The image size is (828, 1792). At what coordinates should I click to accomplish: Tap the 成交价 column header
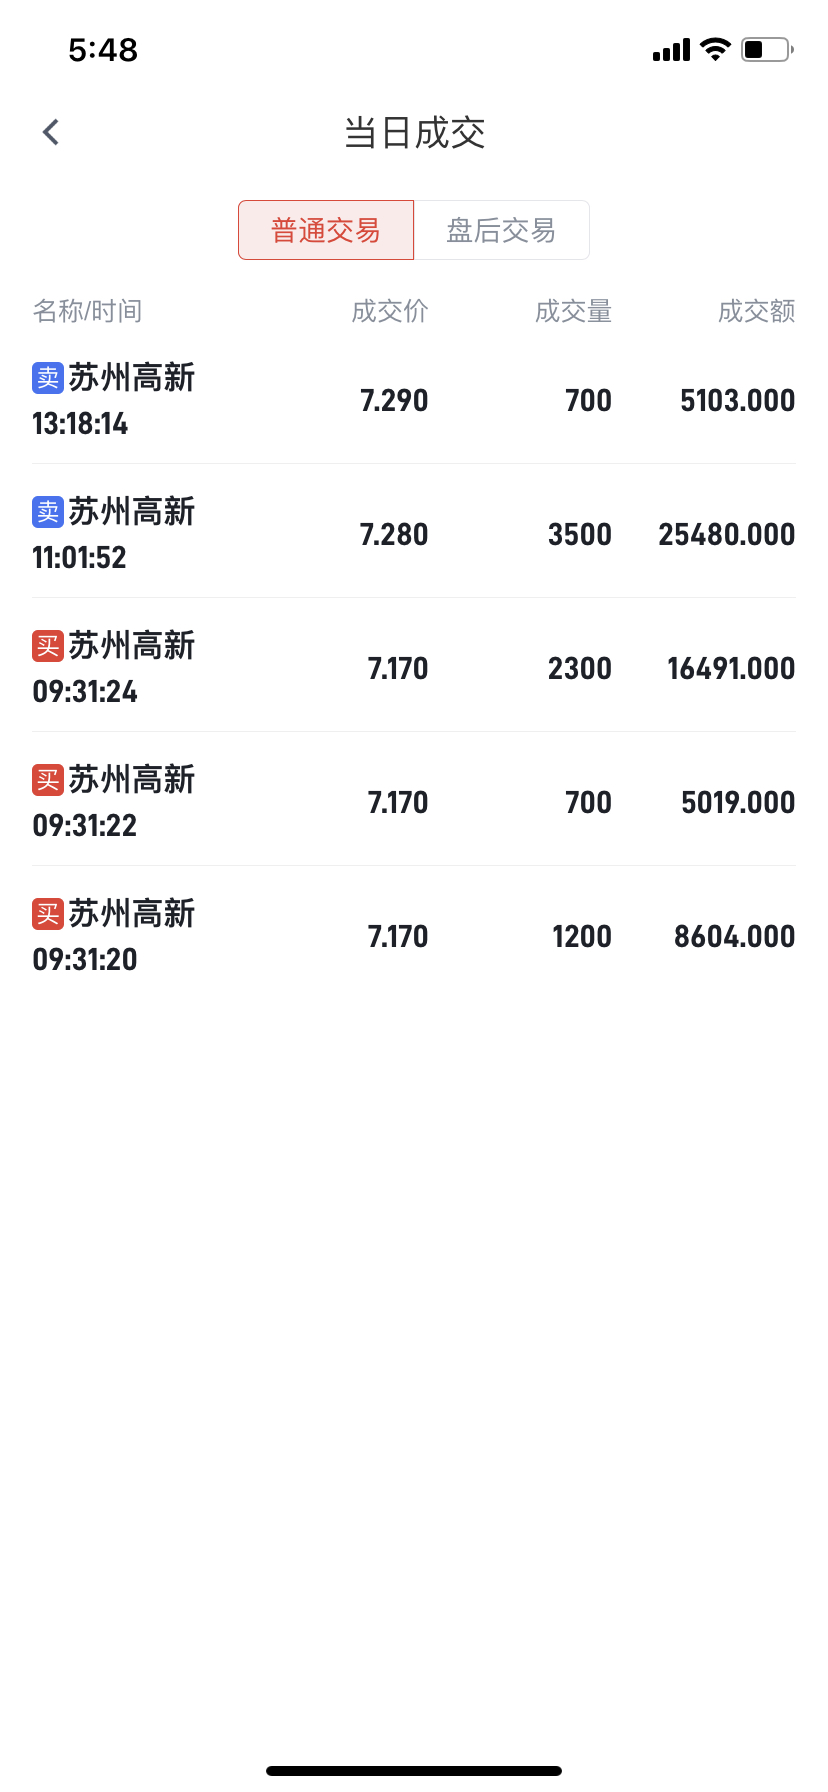(x=390, y=311)
